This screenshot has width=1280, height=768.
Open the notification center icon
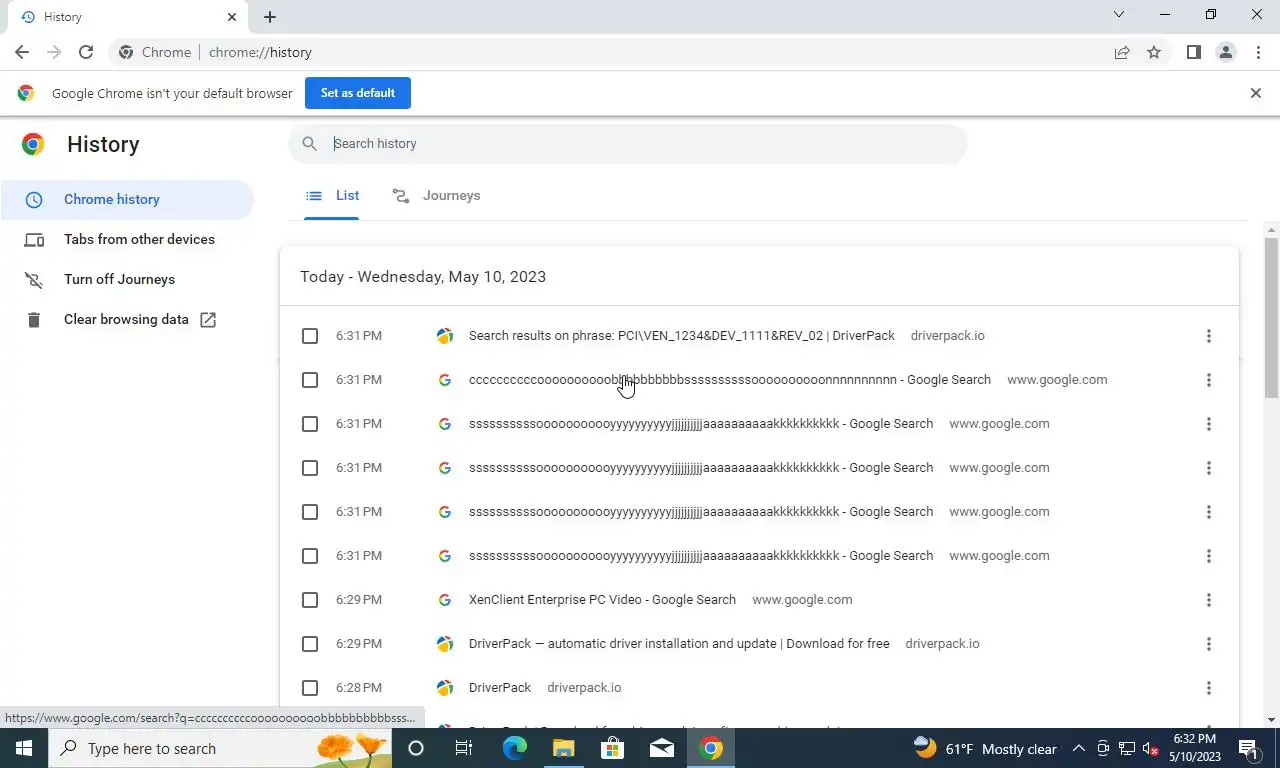tap(1248, 748)
